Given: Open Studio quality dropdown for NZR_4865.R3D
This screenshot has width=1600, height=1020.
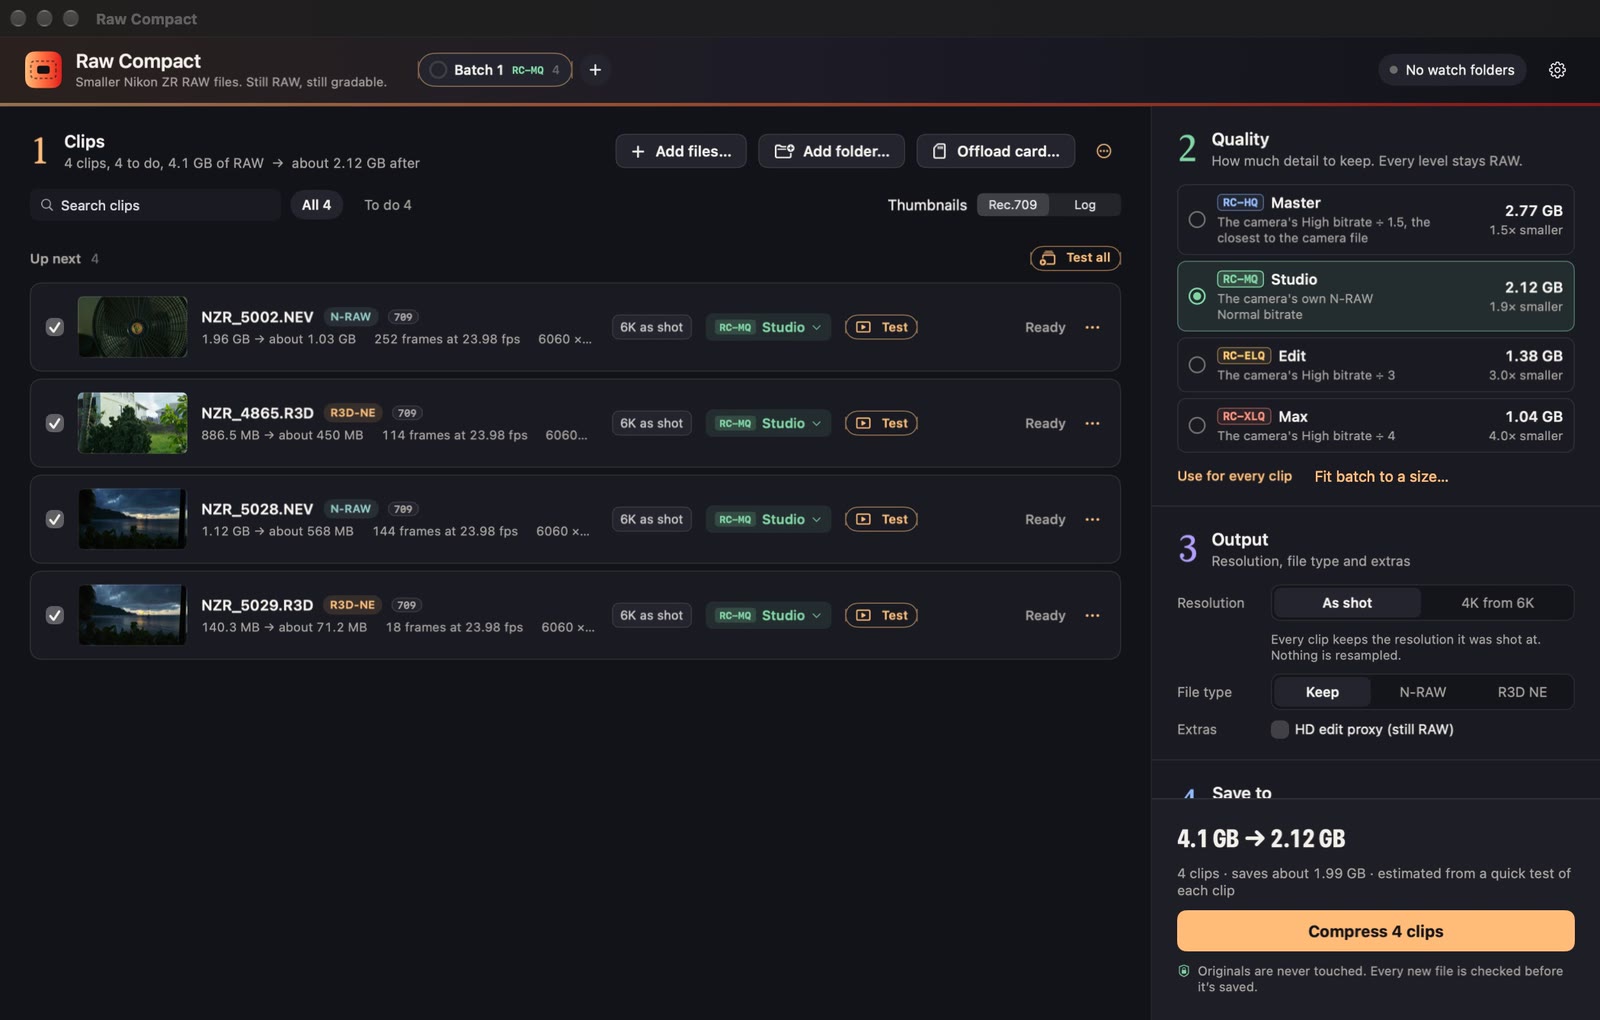Looking at the screenshot, I should [x=769, y=423].
